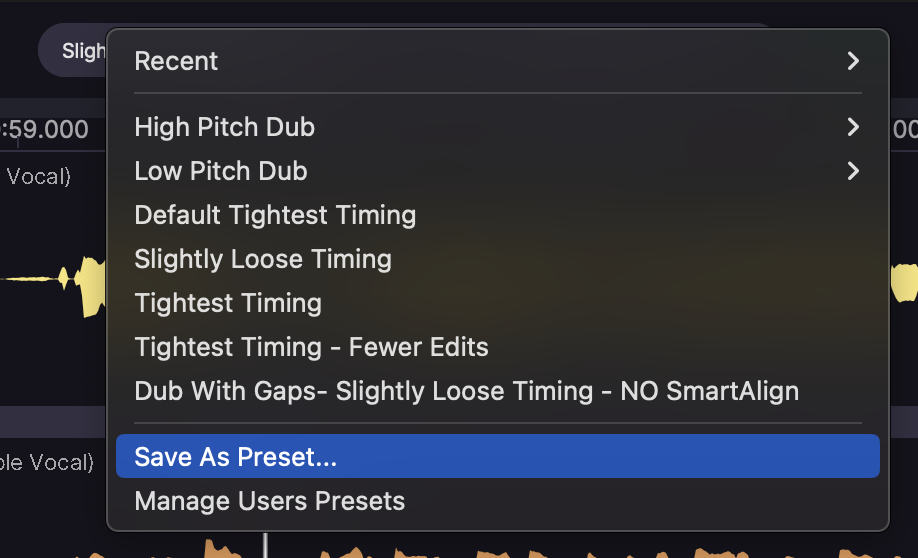Click the white playhead line at the bottom
The width and height of the screenshot is (918, 558).
coord(265,546)
